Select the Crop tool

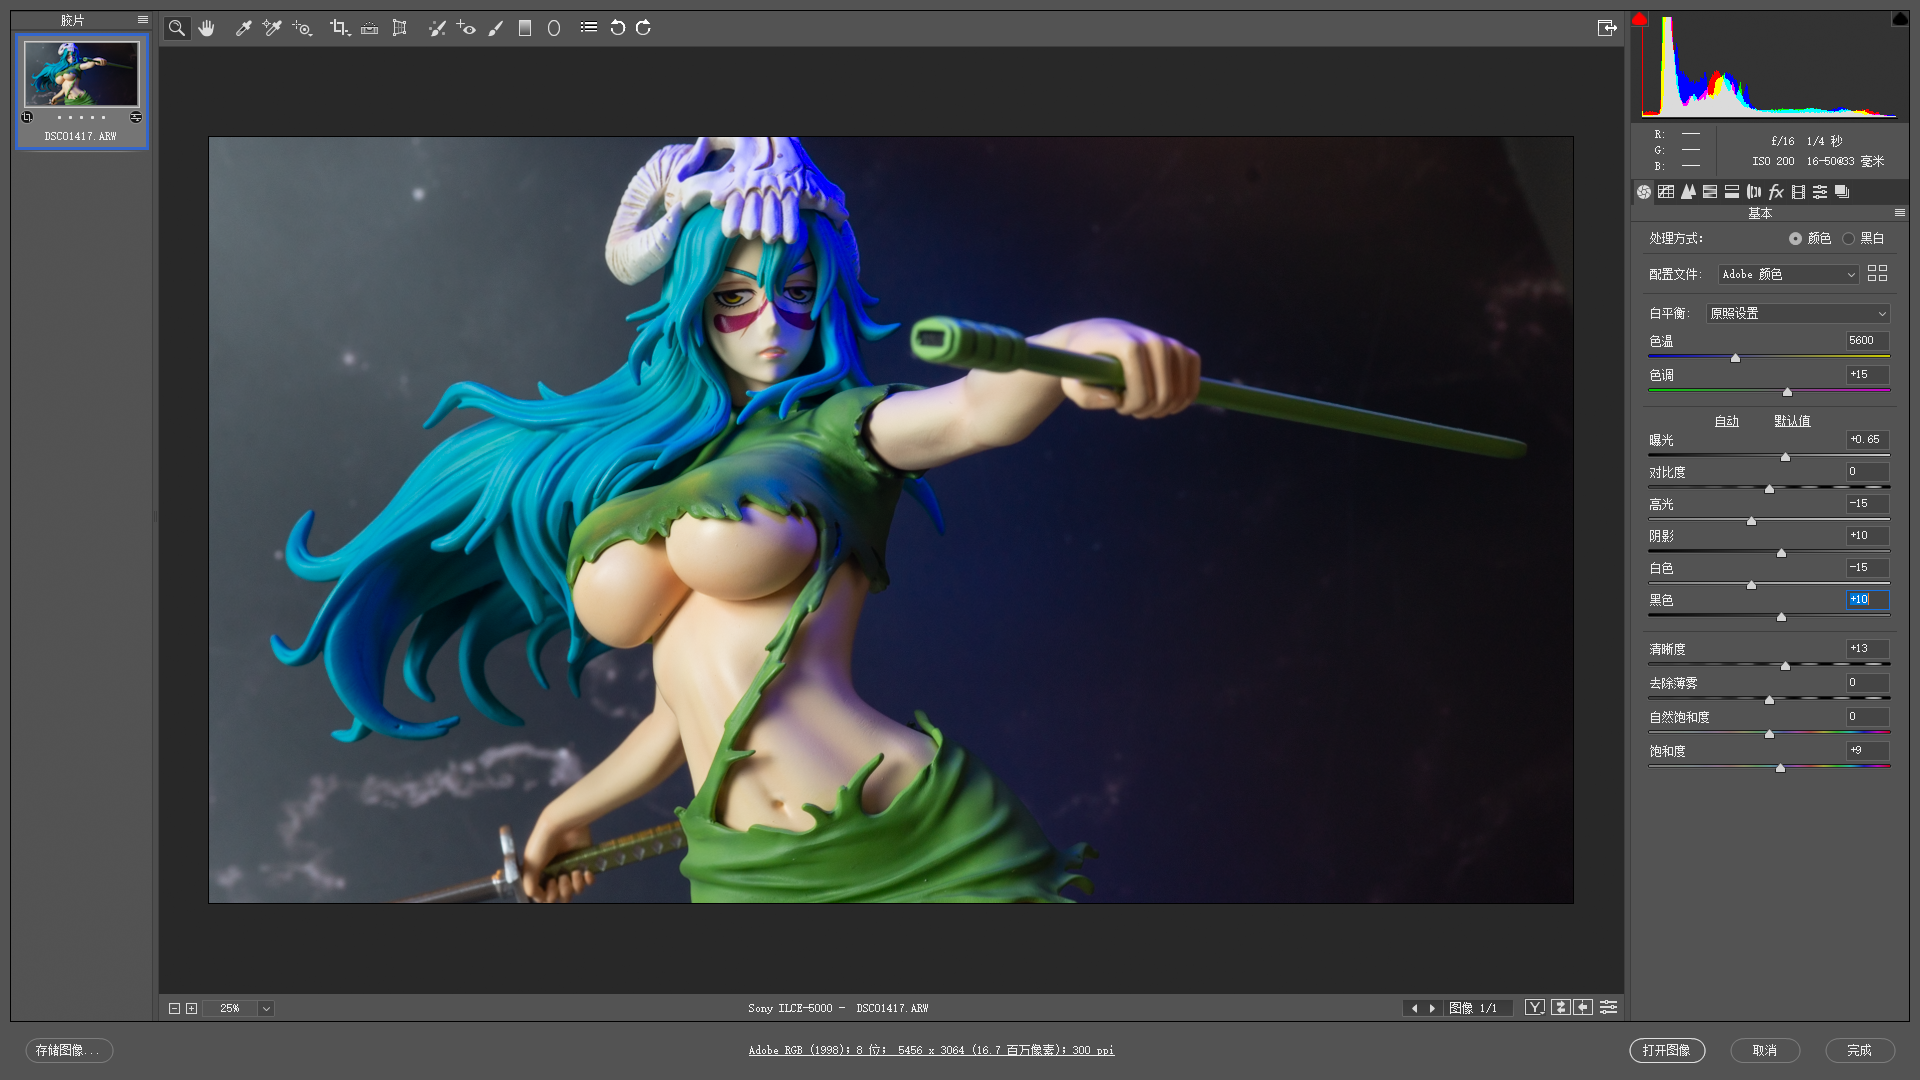(339, 28)
